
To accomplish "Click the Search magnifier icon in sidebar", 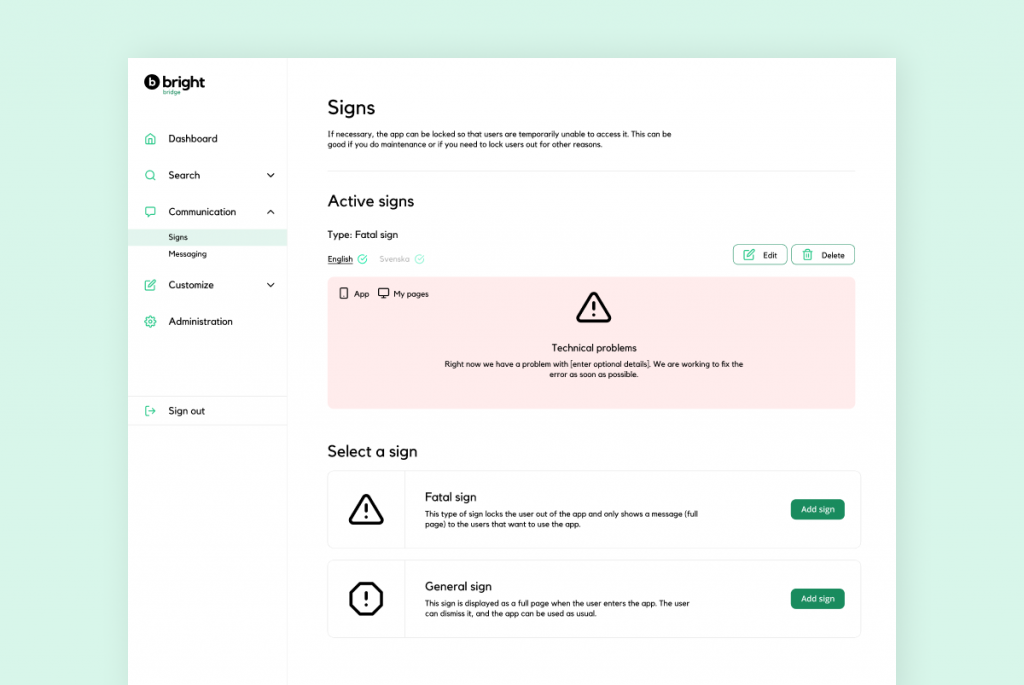I will tap(150, 175).
